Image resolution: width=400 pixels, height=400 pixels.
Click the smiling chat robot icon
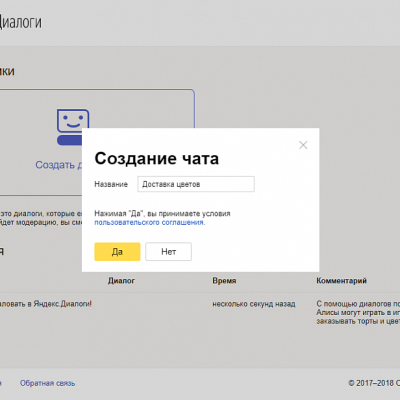pyautogui.click(x=73, y=120)
